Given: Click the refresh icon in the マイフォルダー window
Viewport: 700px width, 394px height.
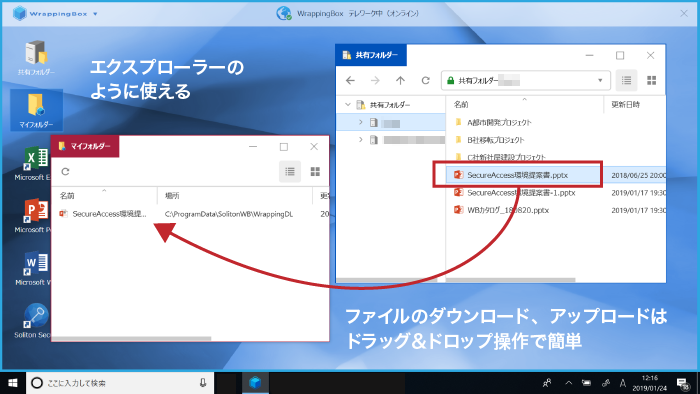Looking at the screenshot, I should (x=65, y=172).
